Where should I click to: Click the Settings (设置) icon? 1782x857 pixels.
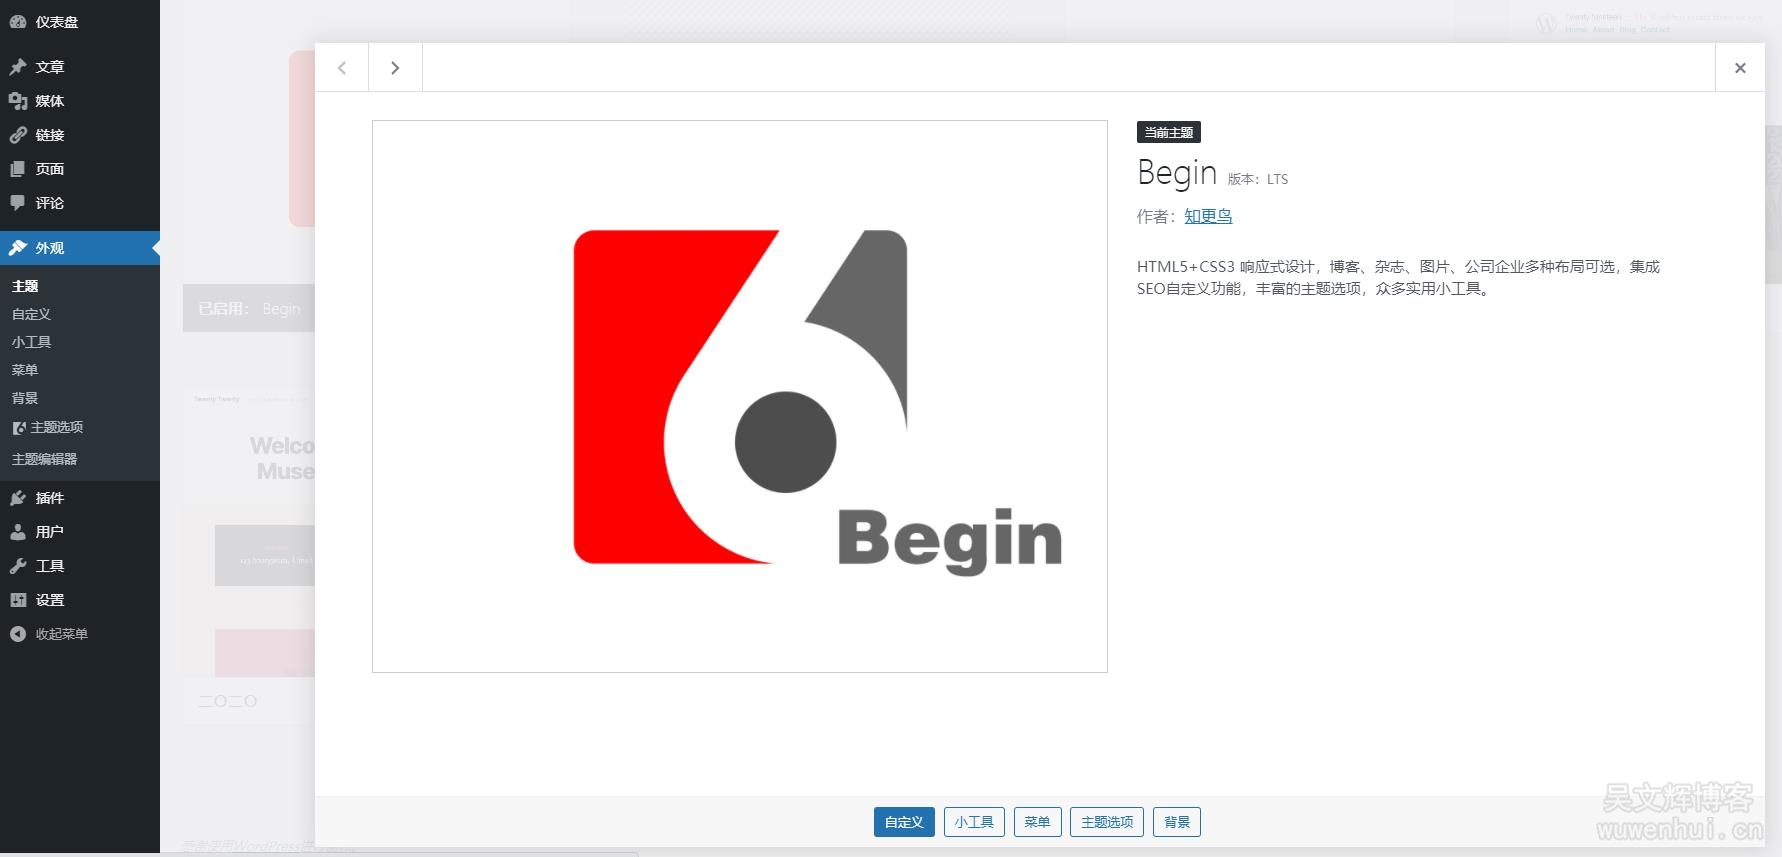tap(18, 600)
